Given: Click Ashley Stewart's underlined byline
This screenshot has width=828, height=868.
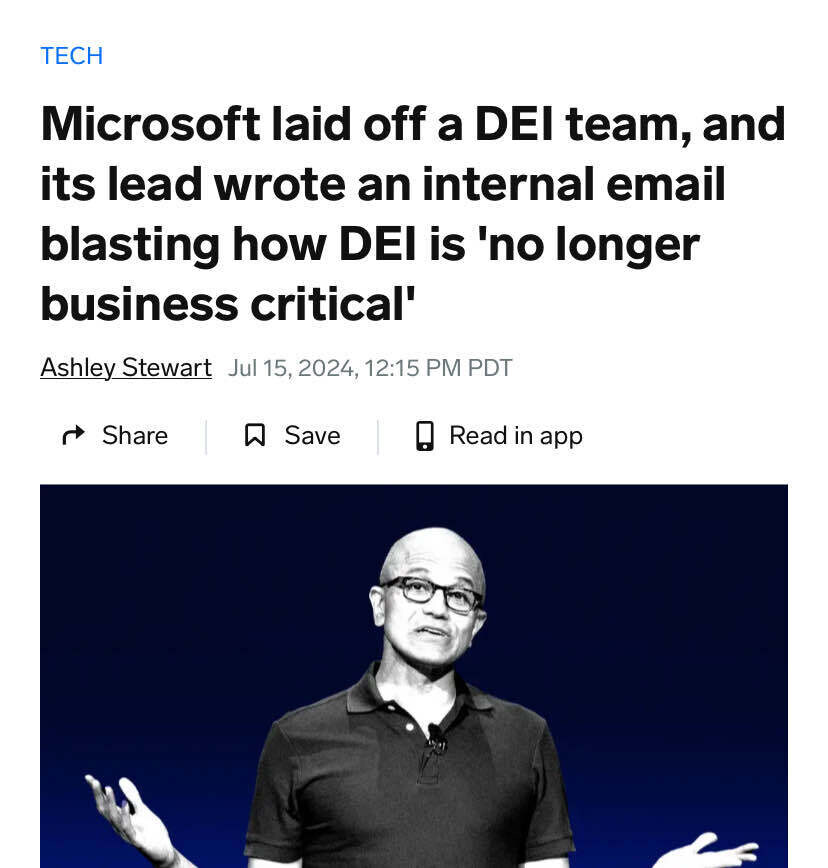Looking at the screenshot, I should 125,367.
